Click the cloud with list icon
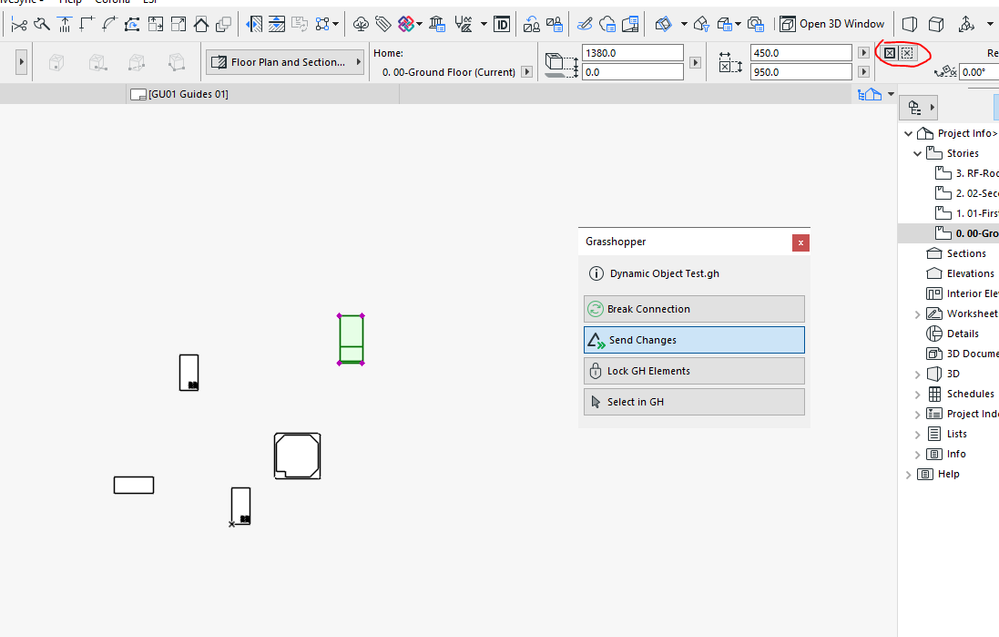 click(x=607, y=25)
